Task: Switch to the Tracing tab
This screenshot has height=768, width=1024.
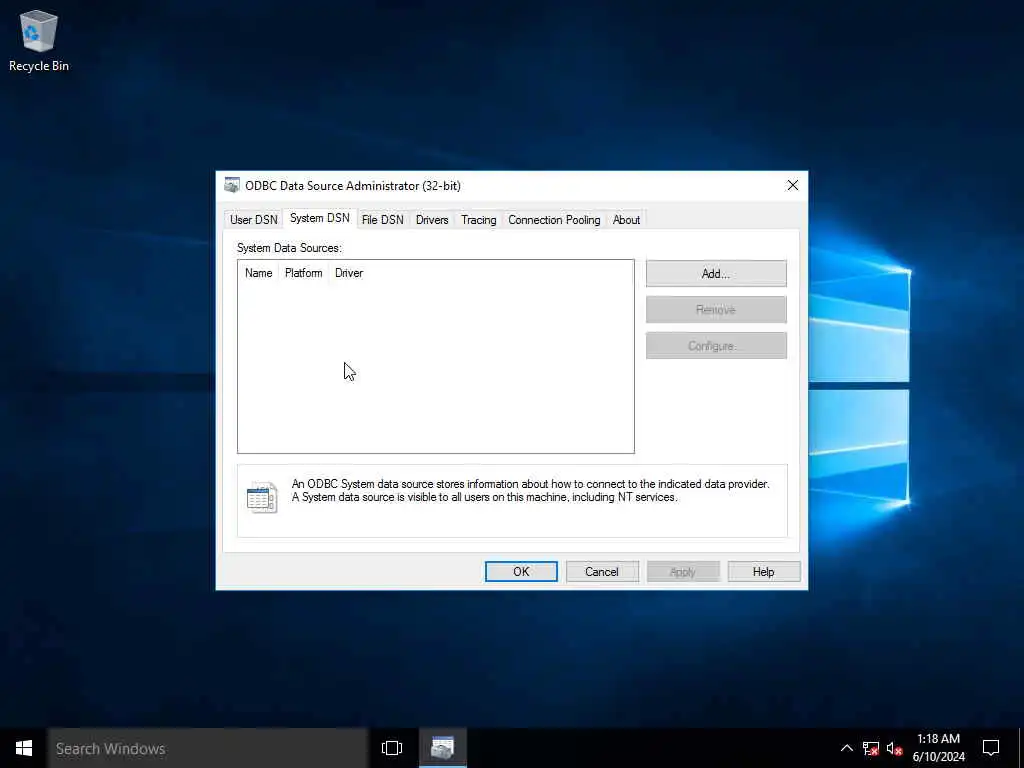Action: point(479,220)
